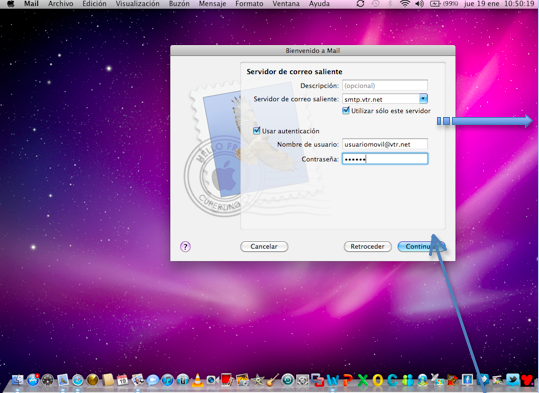Click the Descripción optional text field
This screenshot has height=393, width=539.
coord(385,86)
